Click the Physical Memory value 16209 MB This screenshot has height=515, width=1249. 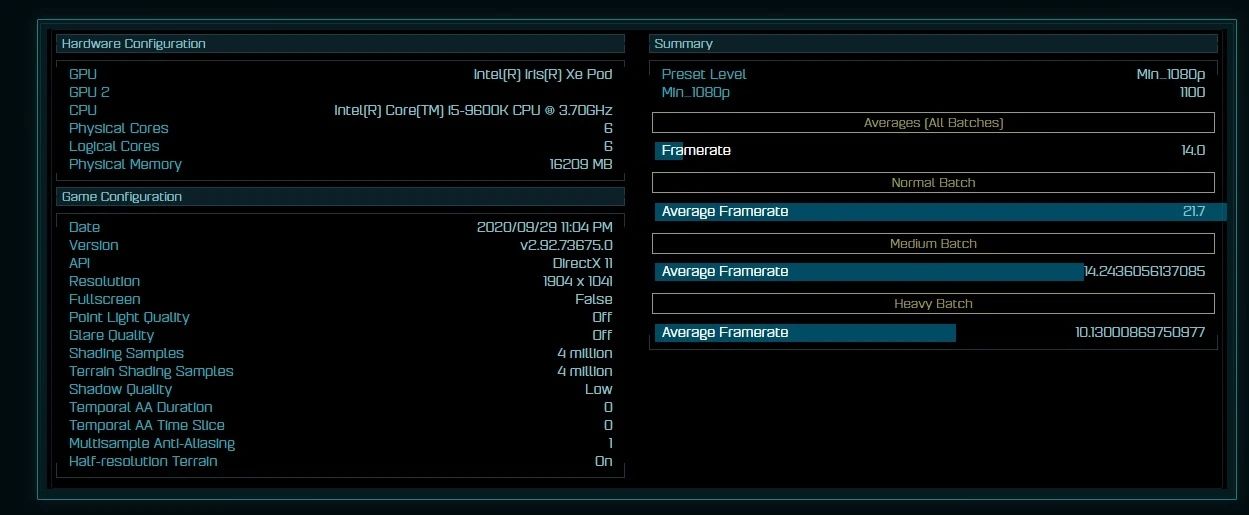581,164
